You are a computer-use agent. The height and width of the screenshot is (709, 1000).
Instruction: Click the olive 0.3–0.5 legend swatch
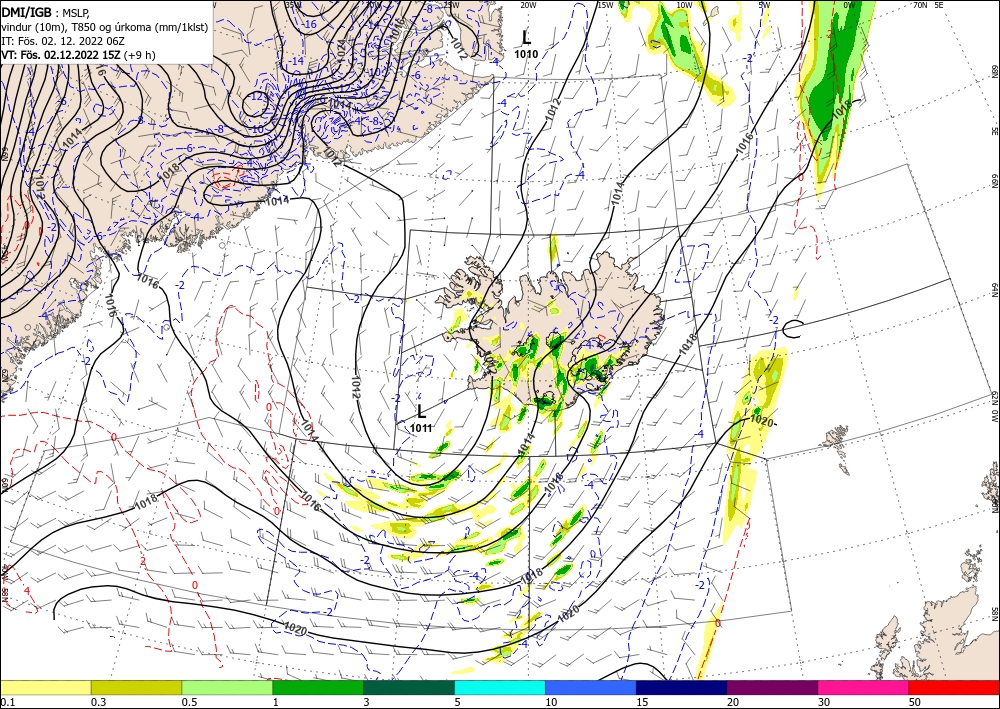pyautogui.click(x=136, y=687)
